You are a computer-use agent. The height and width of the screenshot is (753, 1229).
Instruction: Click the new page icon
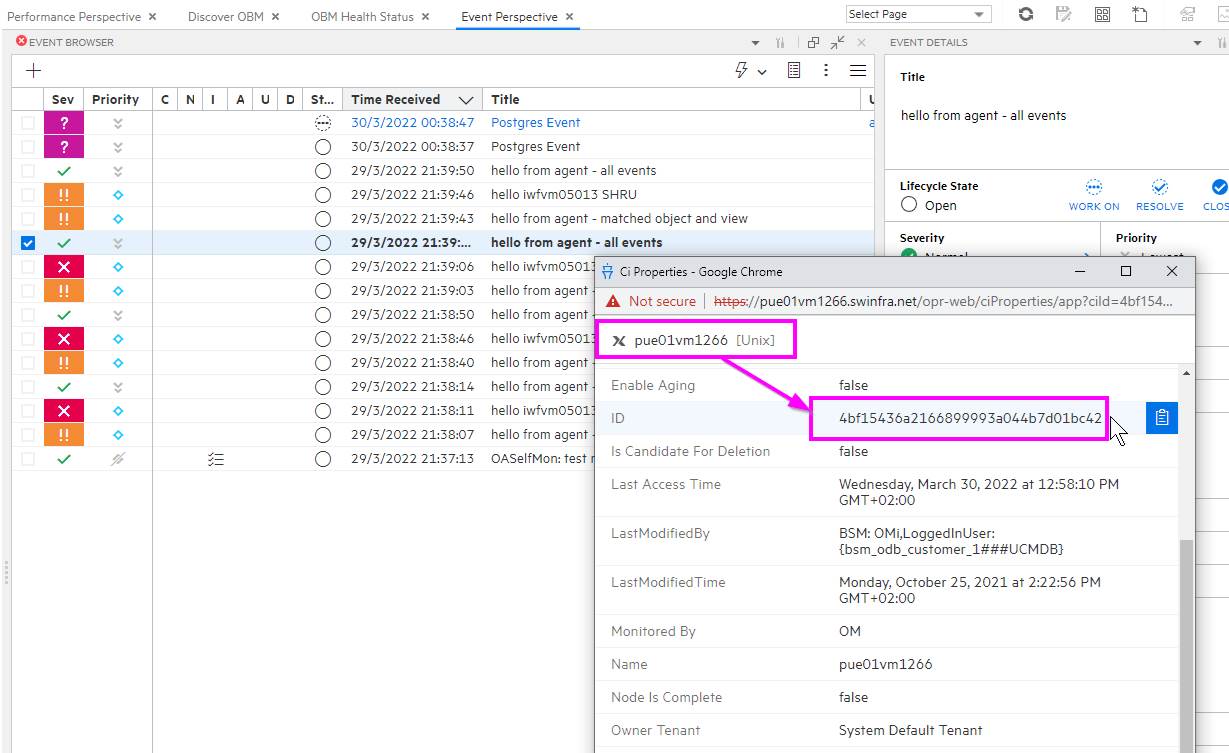click(1140, 14)
